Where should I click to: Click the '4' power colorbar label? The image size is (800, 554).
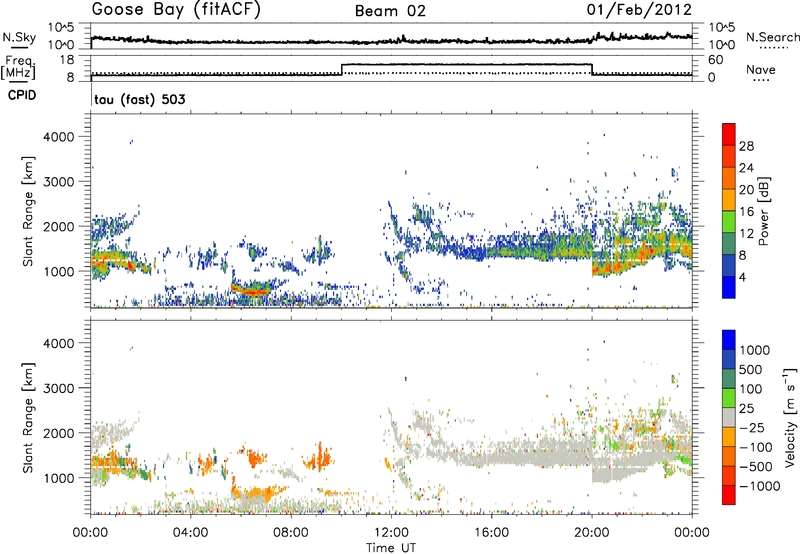coord(742,278)
